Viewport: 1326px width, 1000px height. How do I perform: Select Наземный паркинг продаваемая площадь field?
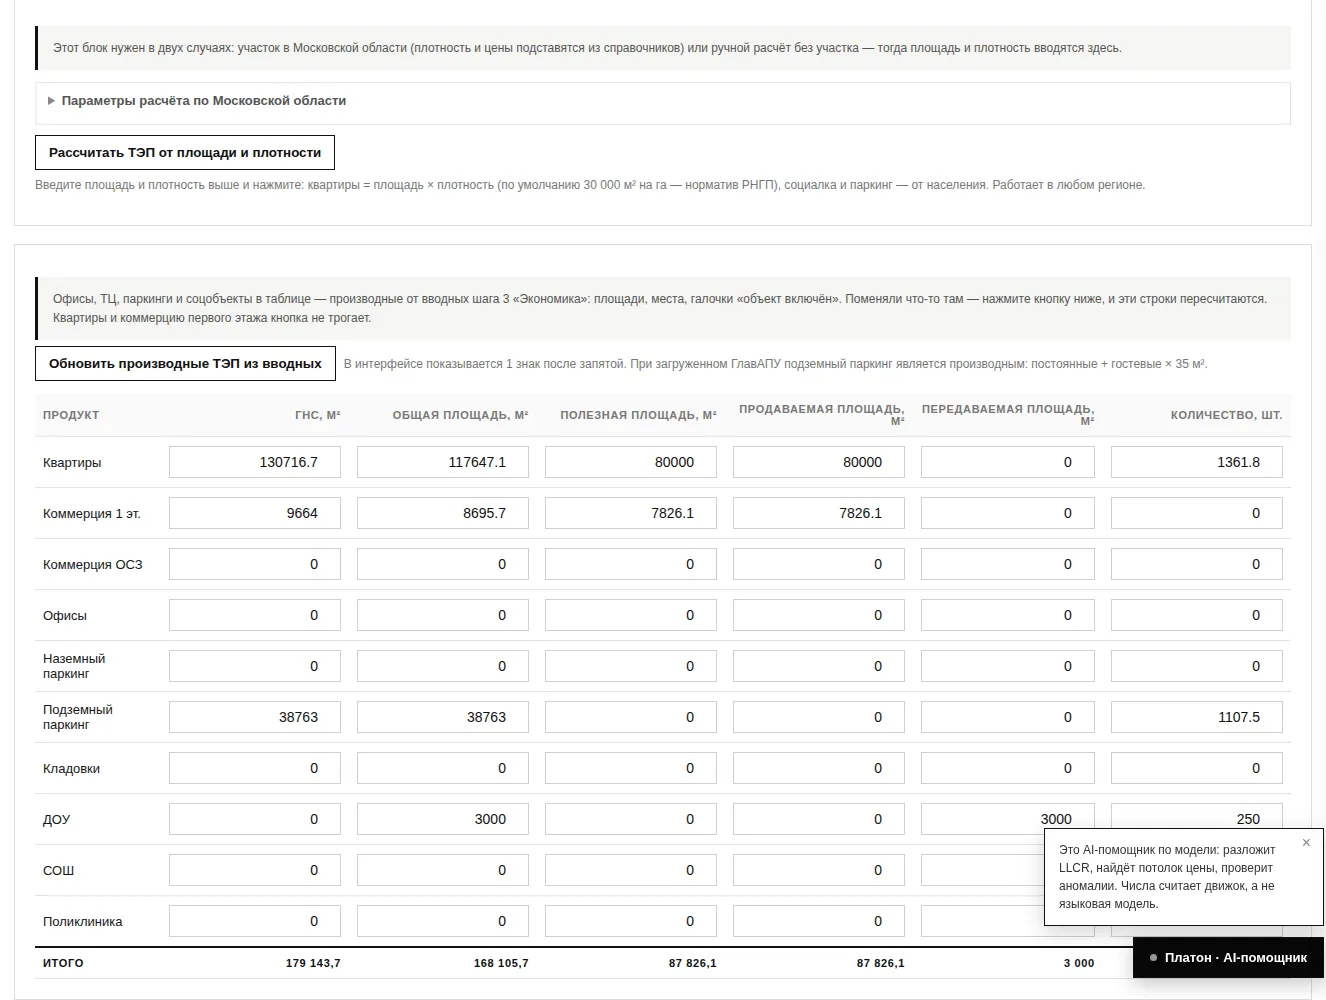pyautogui.click(x=819, y=666)
